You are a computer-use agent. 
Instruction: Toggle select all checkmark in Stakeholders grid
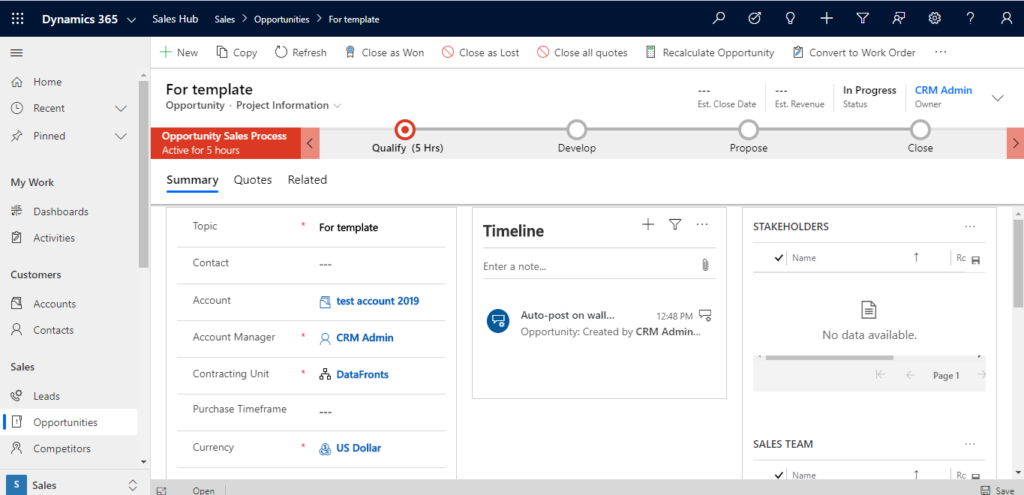(x=778, y=258)
